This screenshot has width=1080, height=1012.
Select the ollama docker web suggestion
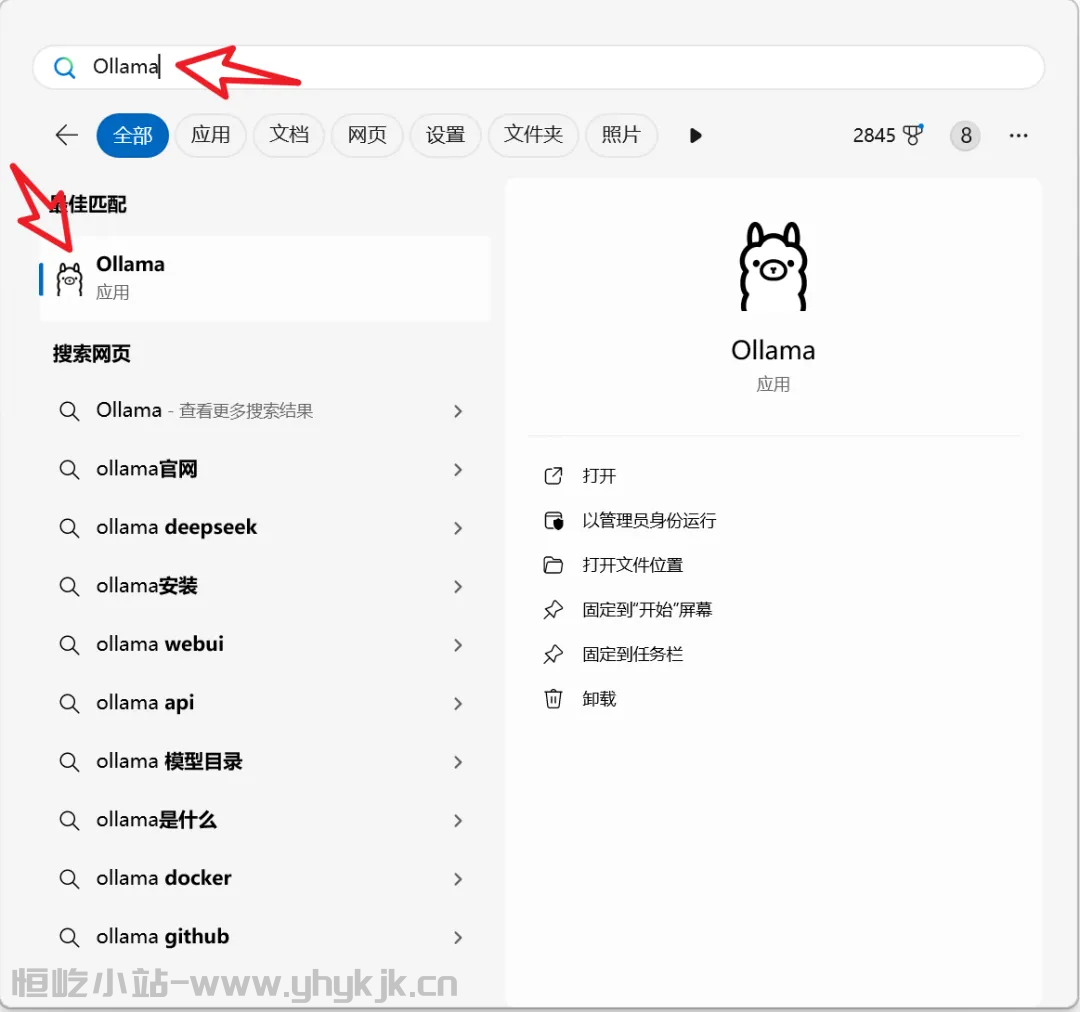tap(265, 879)
